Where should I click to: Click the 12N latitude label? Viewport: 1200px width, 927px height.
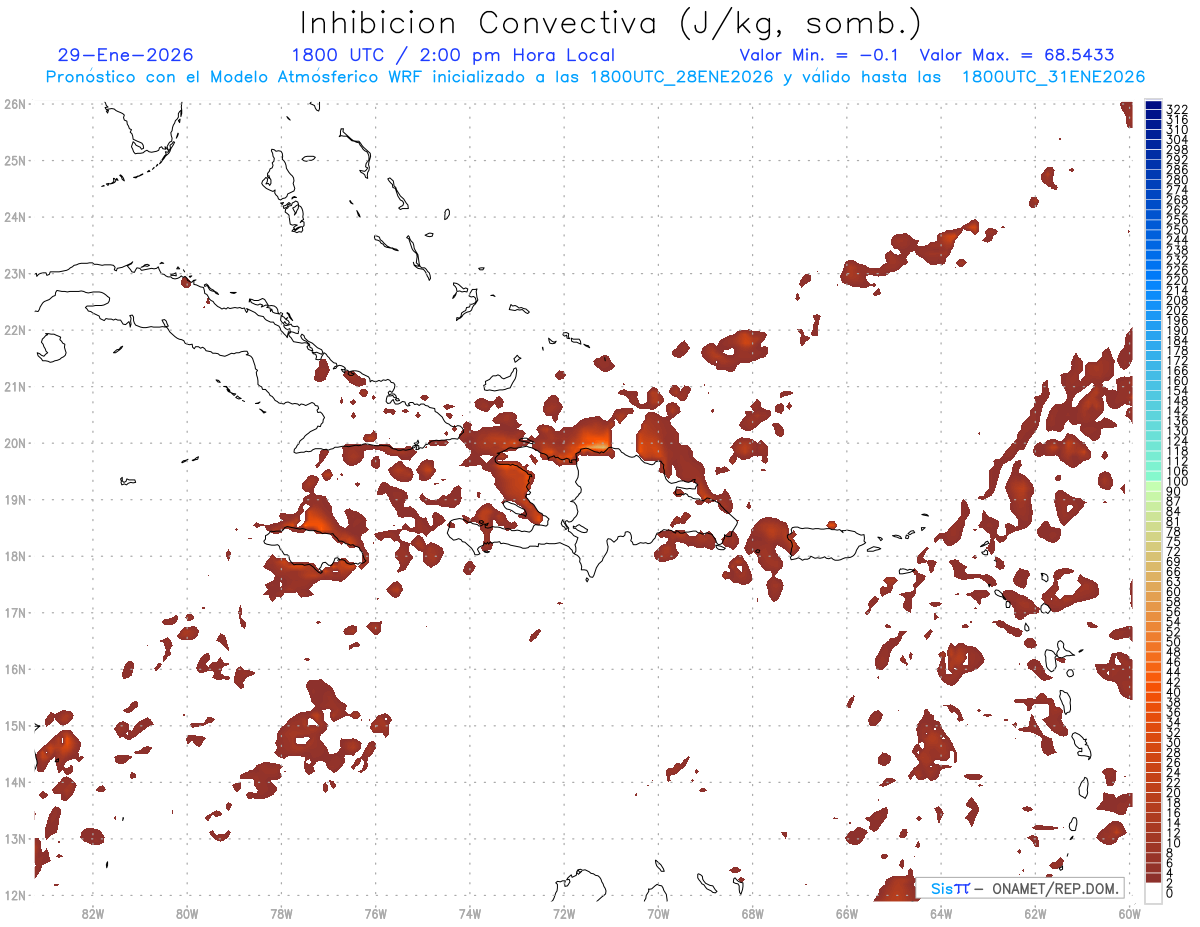click(14, 895)
